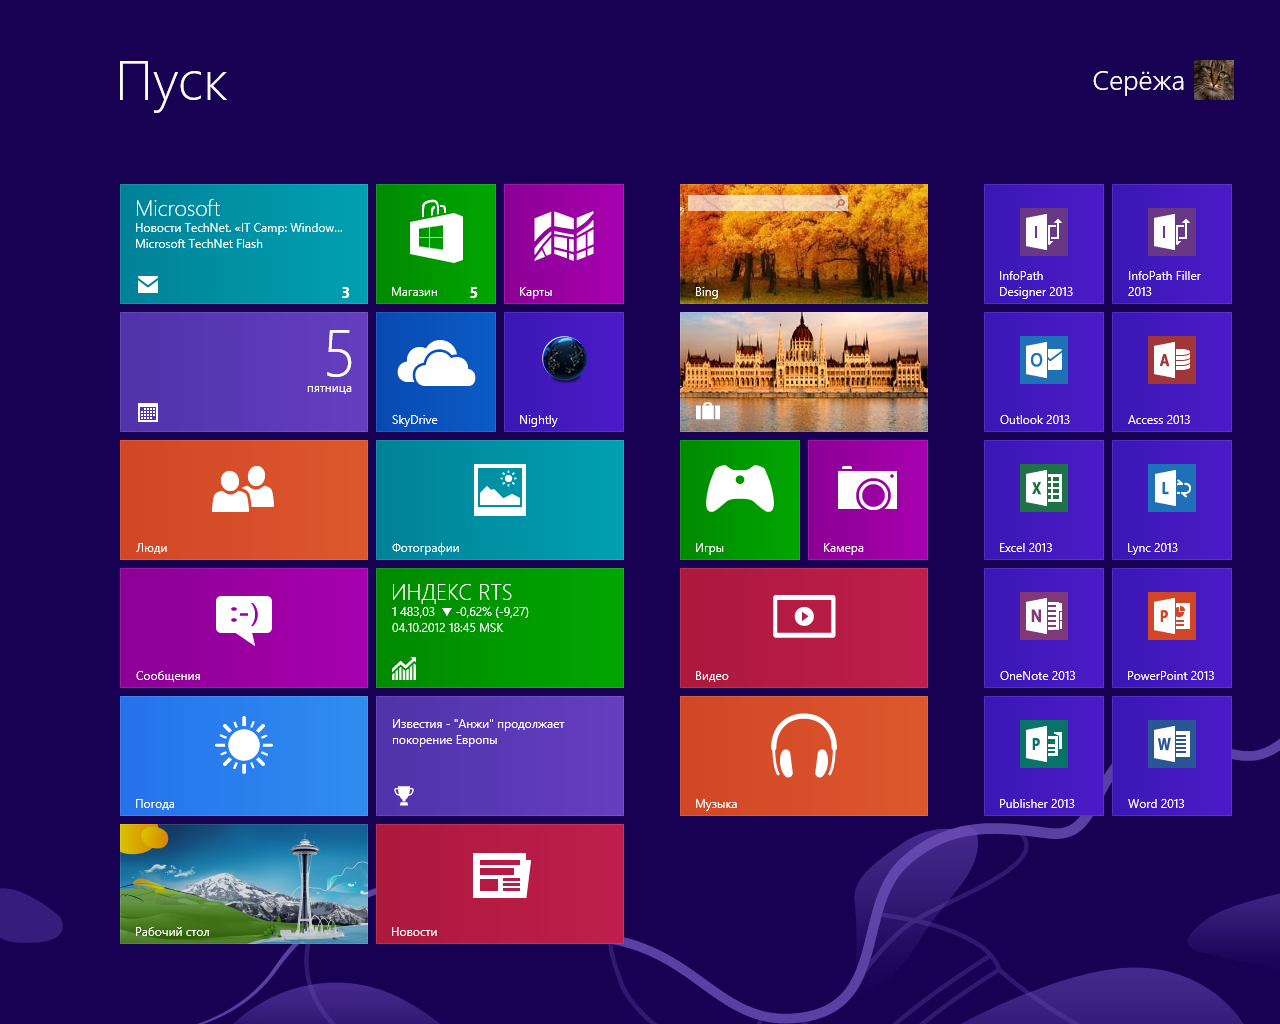Image resolution: width=1280 pixels, height=1024 pixels.
Task: Open the SkyDrive tile
Action: click(x=436, y=372)
